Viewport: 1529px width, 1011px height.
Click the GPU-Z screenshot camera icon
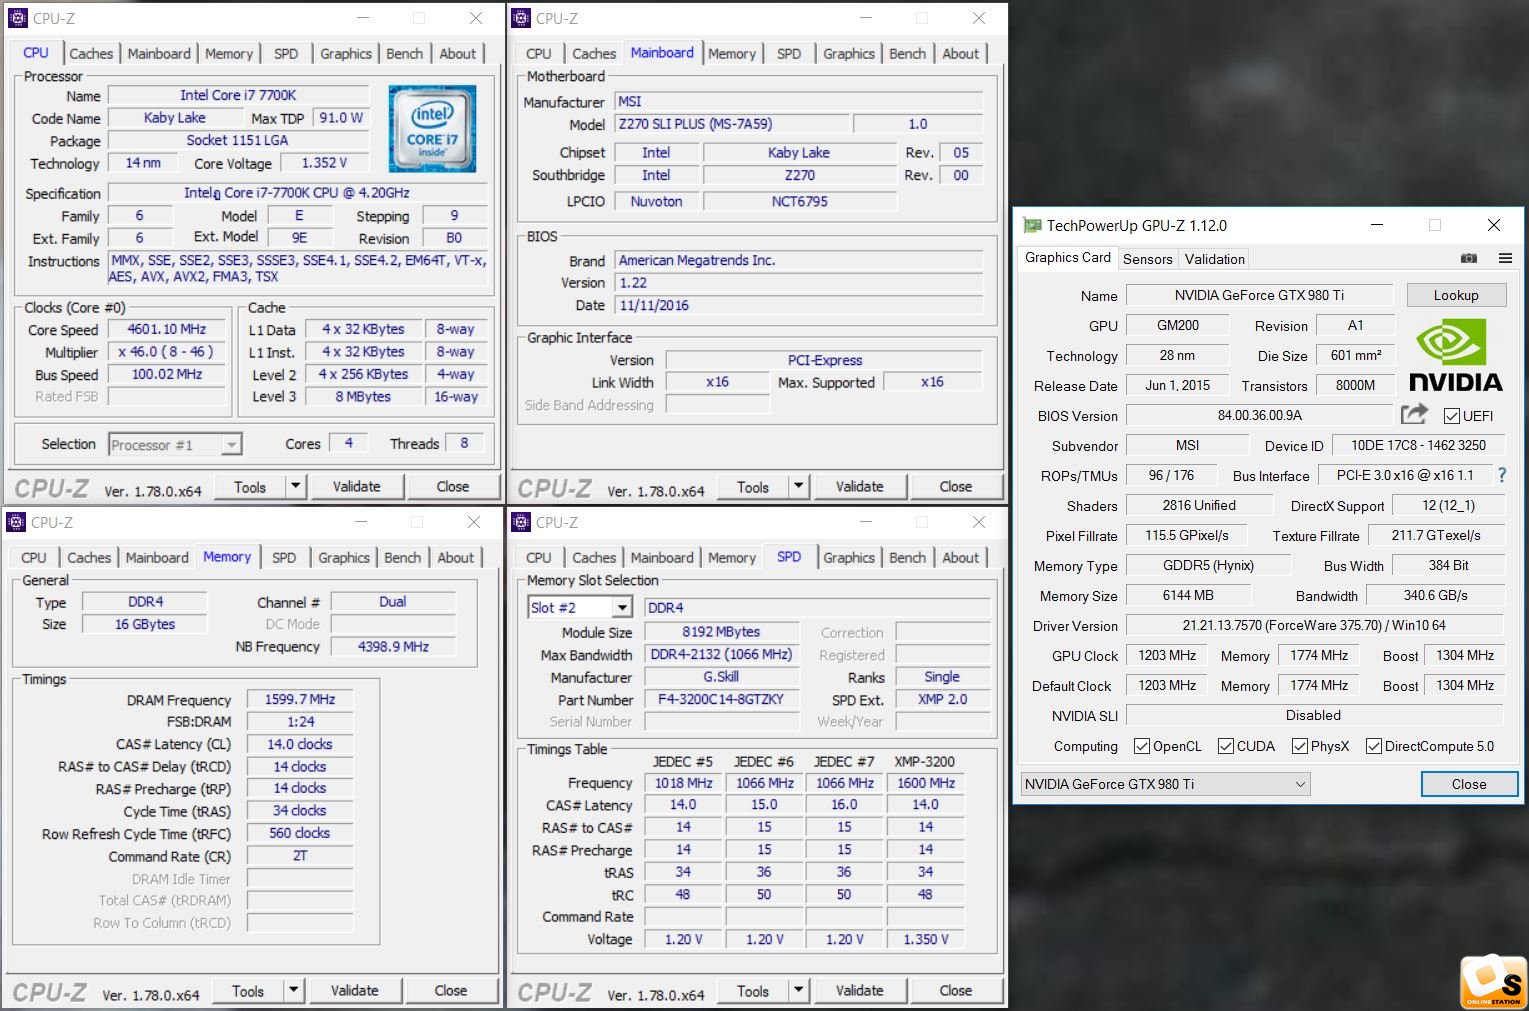click(1468, 258)
